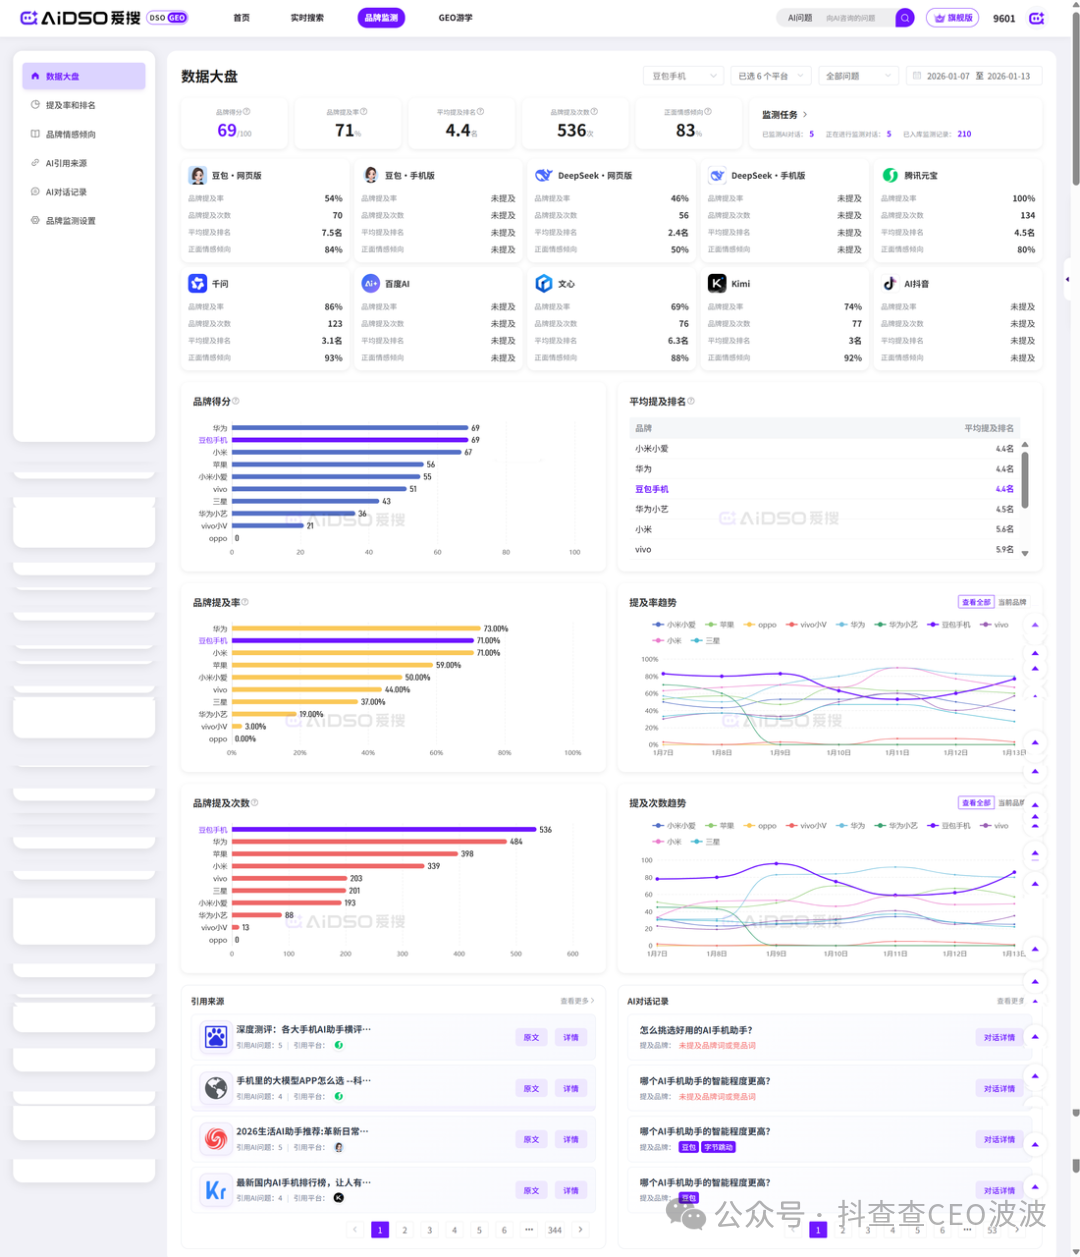Click the purple search icon button
Viewport: 1080px width, 1257px height.
coord(904,18)
